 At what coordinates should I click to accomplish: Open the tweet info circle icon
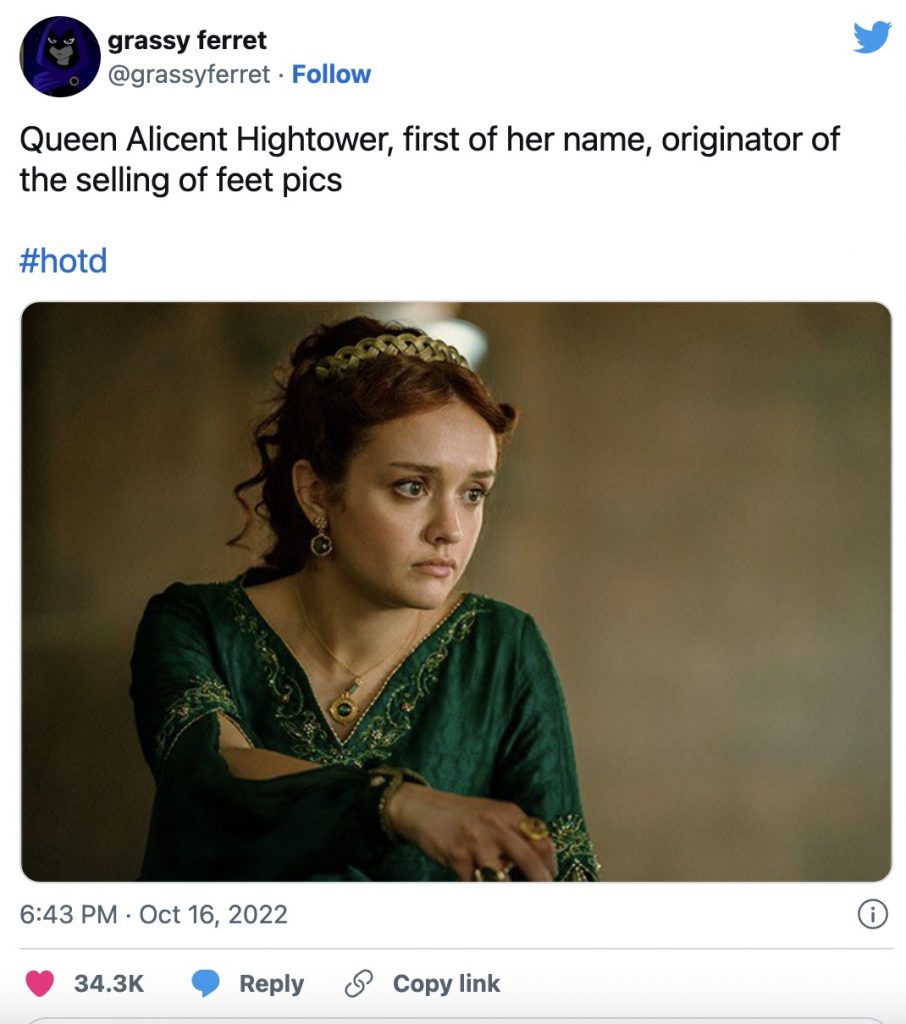[x=873, y=914]
